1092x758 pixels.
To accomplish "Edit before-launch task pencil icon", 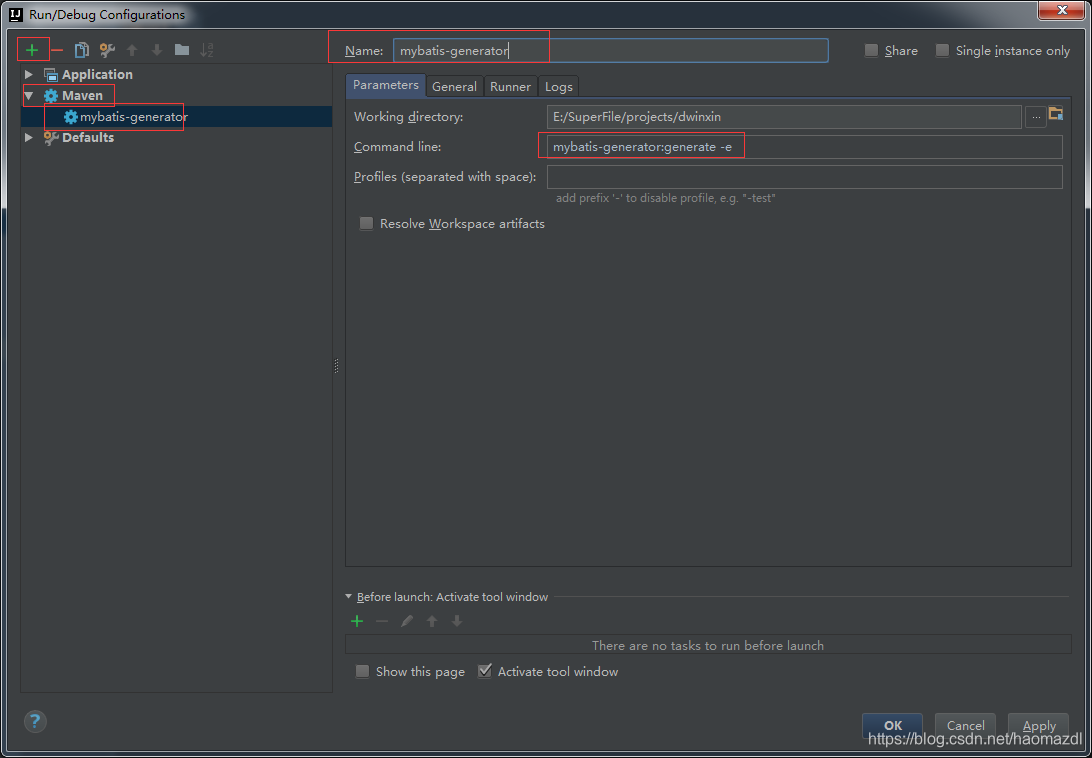I will click(407, 621).
